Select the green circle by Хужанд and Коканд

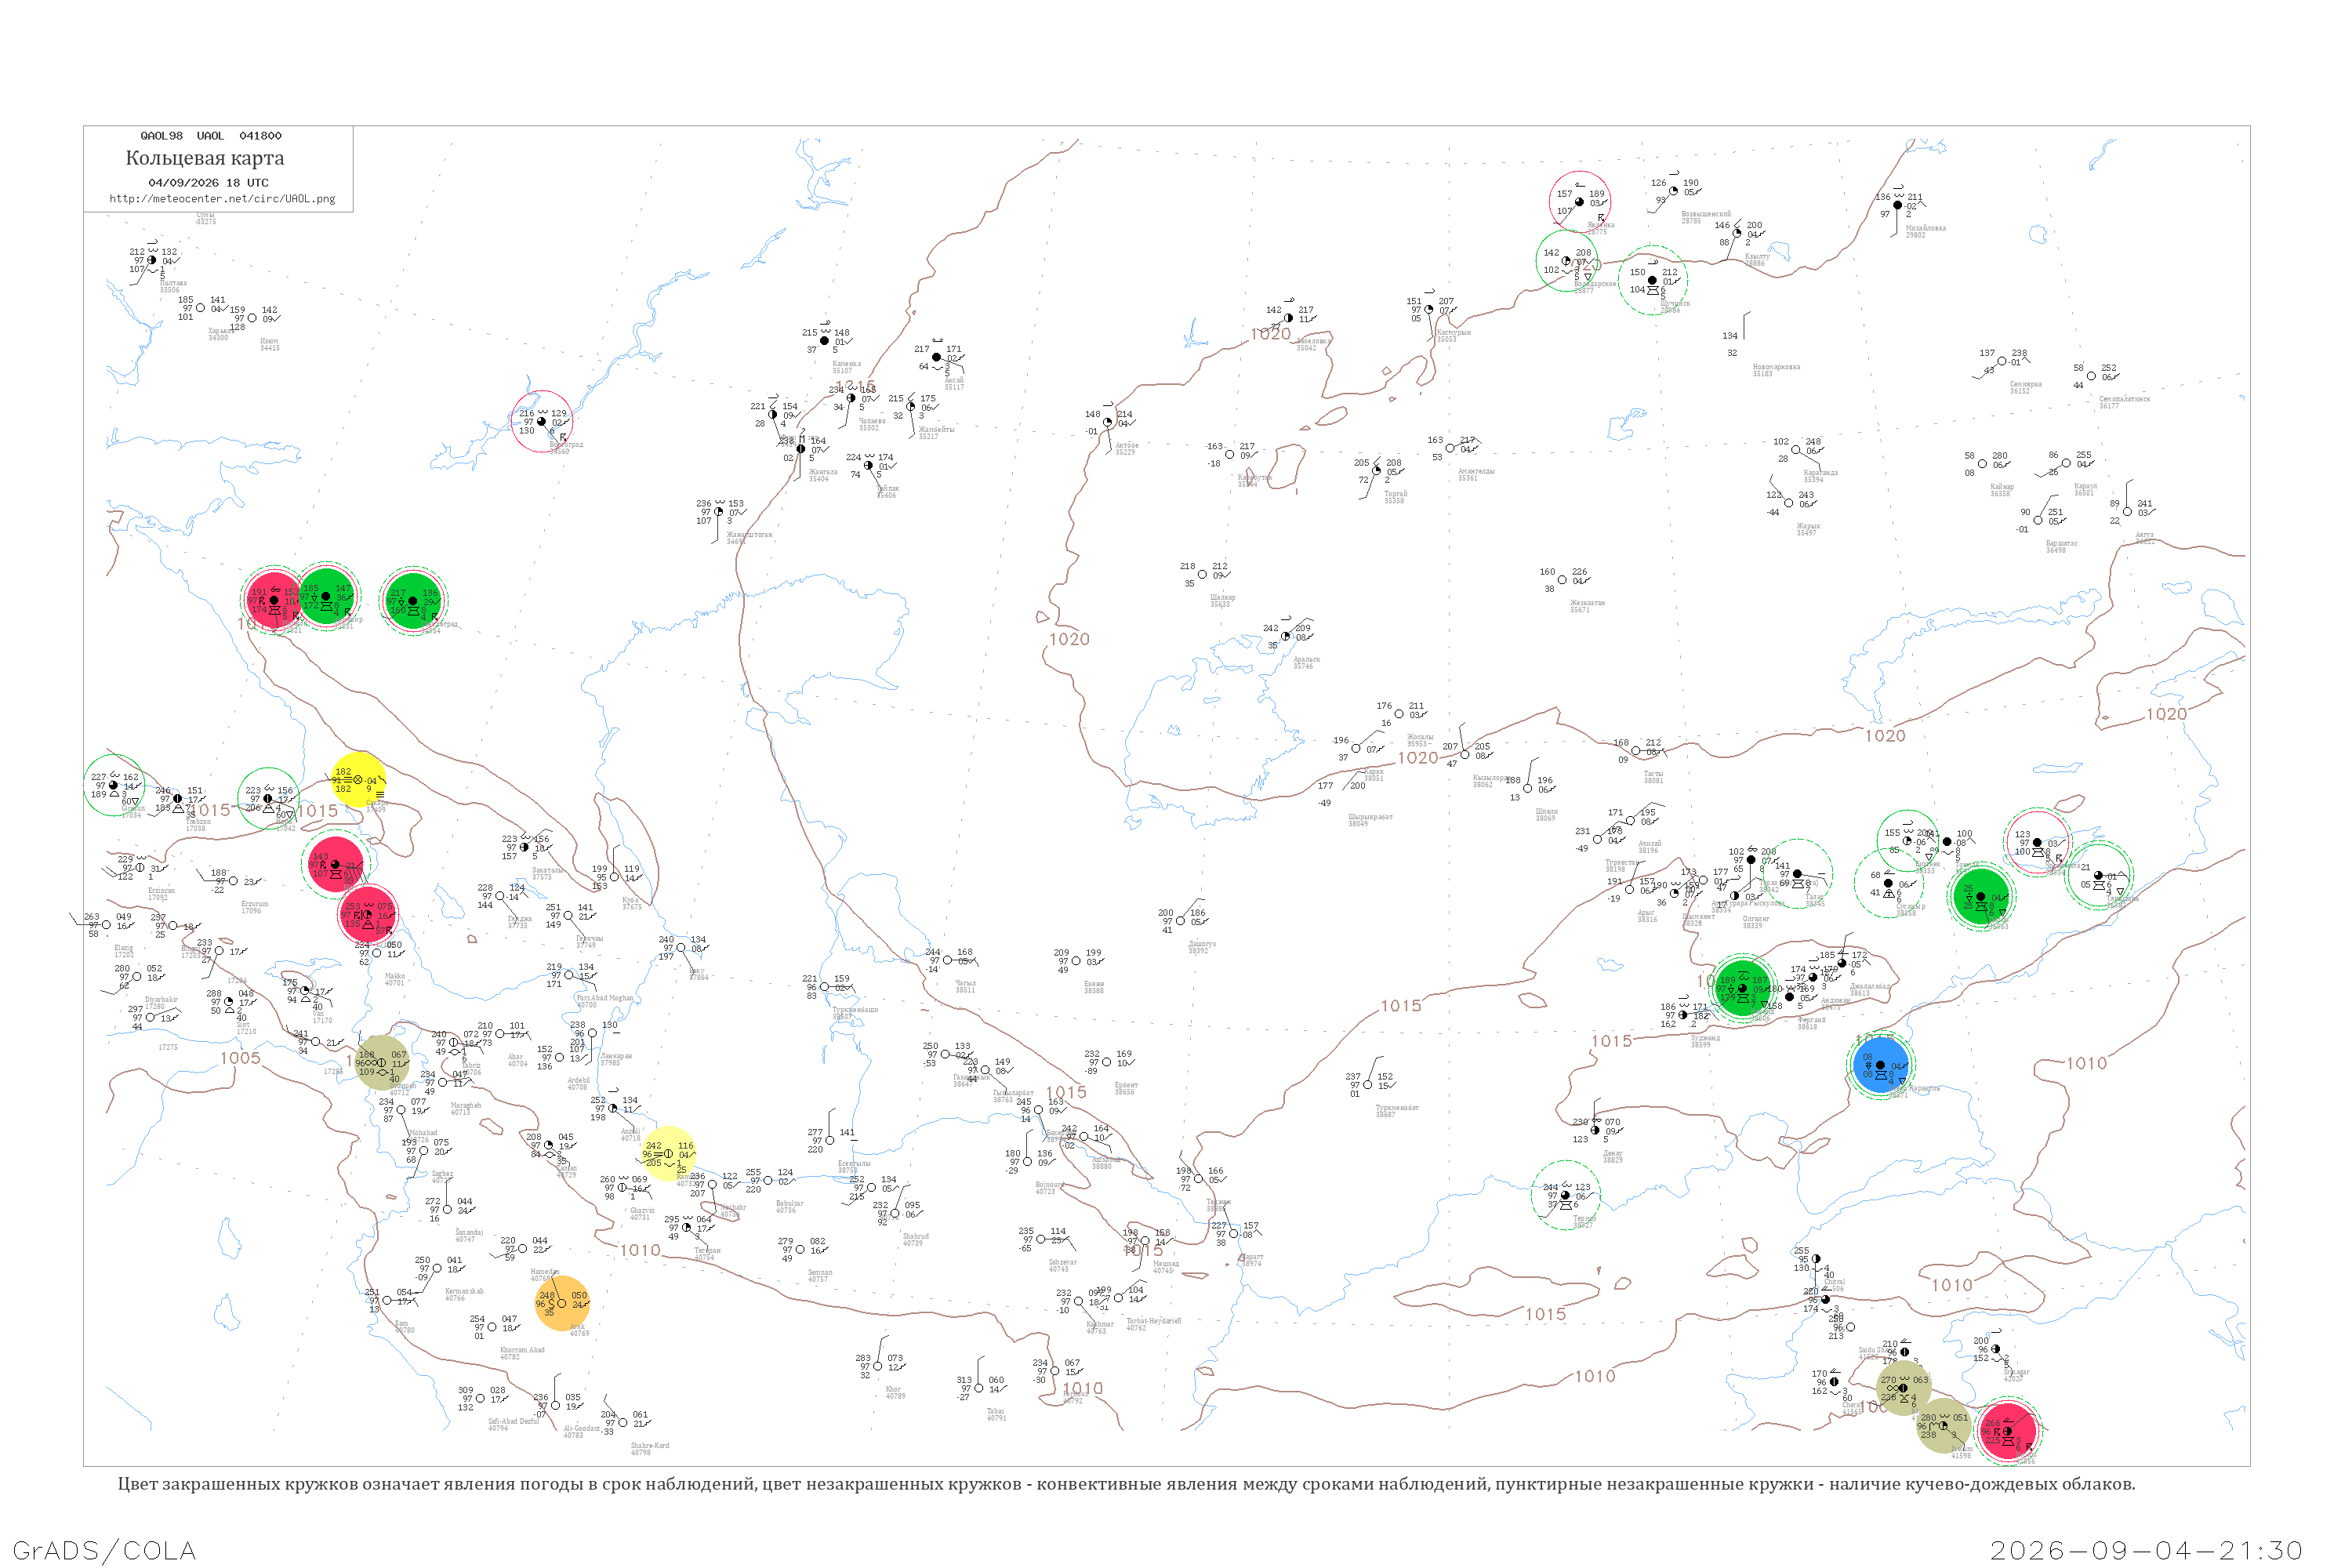point(1742,987)
